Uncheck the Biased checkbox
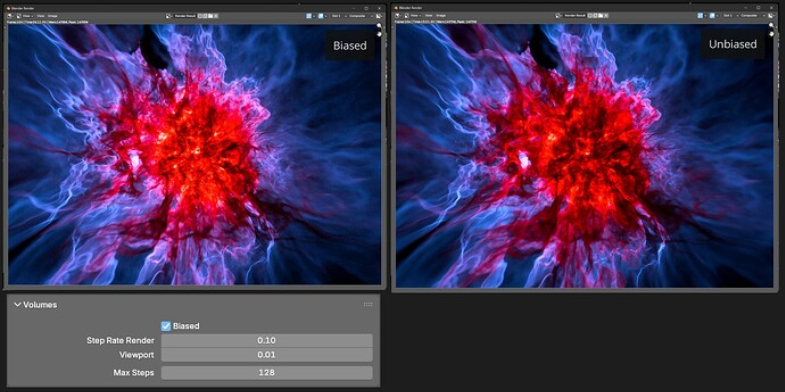785x392 pixels. pos(166,326)
